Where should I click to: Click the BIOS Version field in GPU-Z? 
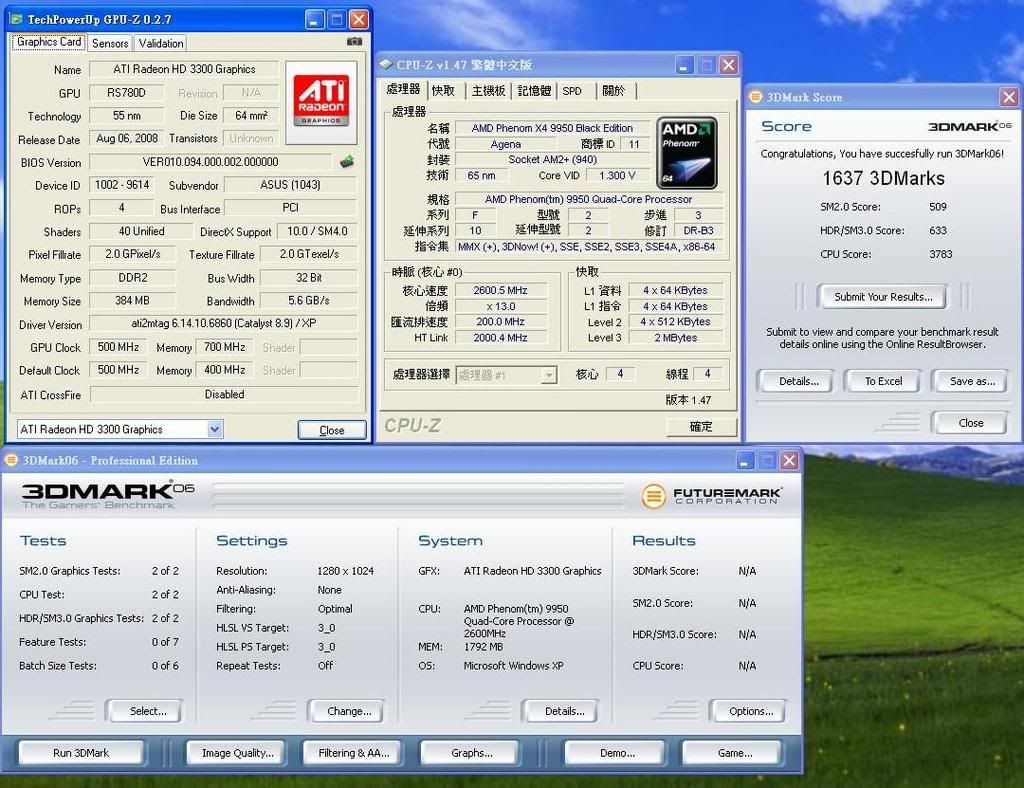(x=210, y=162)
